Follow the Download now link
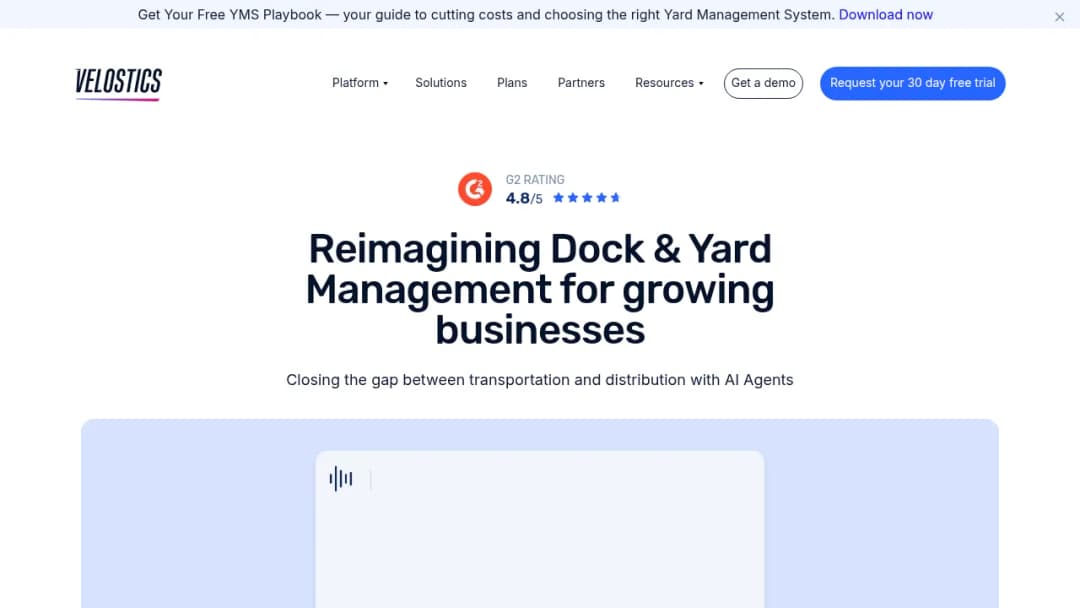The width and height of the screenshot is (1080, 608). 886,14
